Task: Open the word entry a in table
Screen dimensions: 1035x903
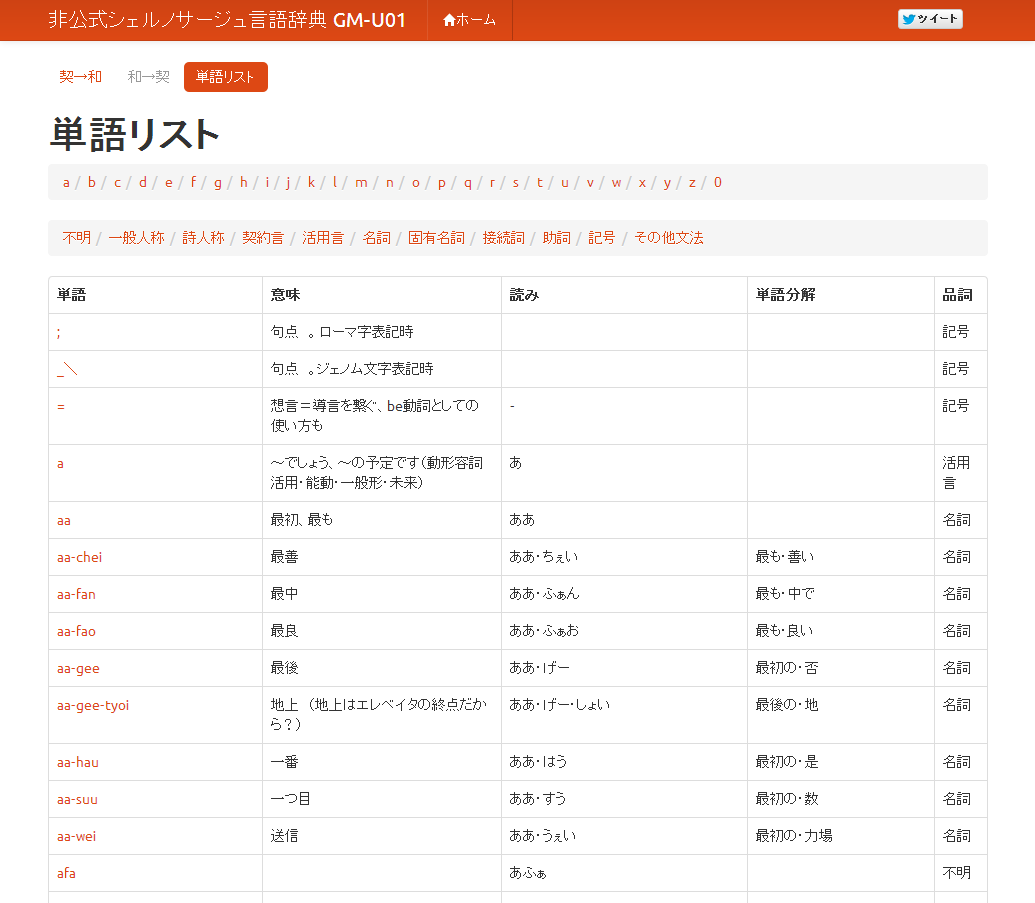Action: pyautogui.click(x=60, y=464)
